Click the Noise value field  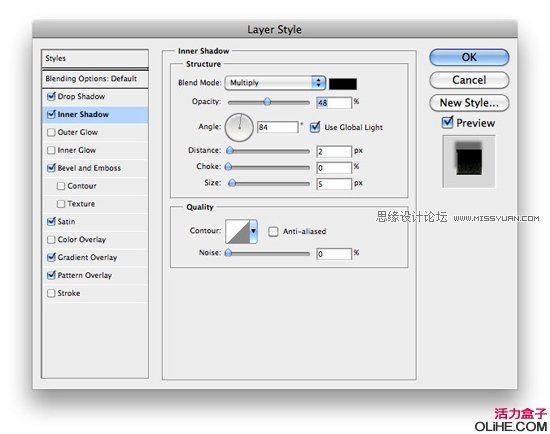click(334, 254)
